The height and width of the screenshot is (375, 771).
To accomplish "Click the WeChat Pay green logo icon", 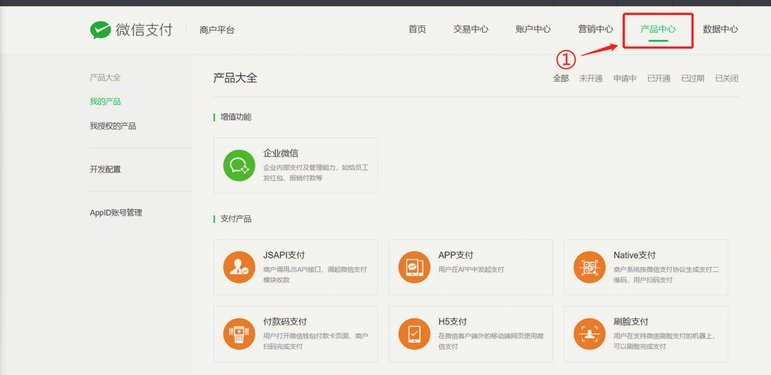I will (100, 30).
